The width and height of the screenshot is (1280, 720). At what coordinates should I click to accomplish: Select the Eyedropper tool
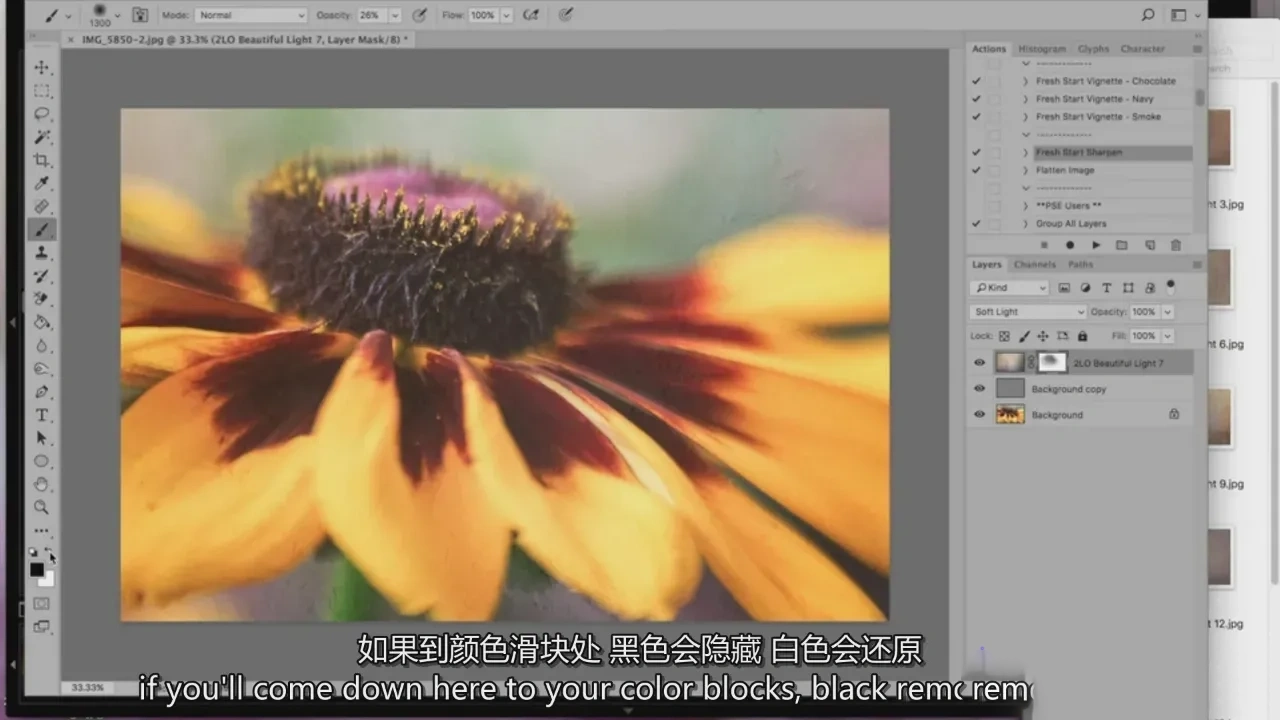point(42,183)
